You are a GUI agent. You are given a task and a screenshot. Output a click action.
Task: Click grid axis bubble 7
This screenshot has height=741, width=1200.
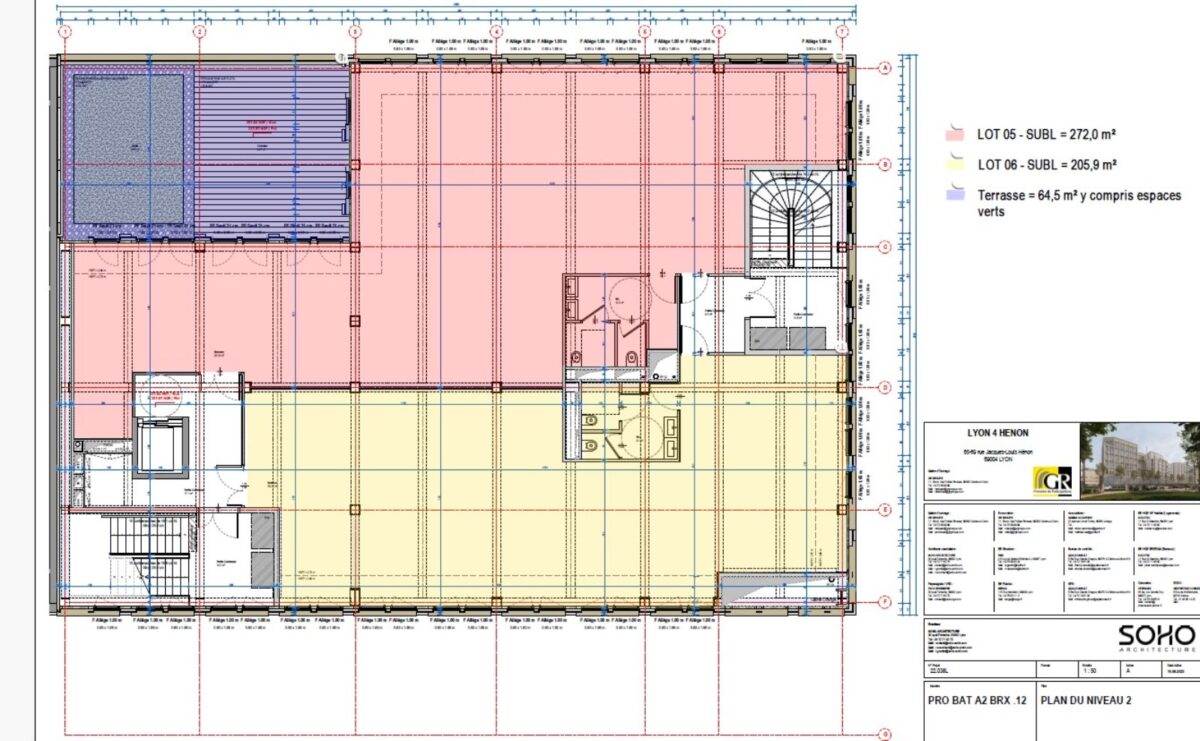(843, 32)
